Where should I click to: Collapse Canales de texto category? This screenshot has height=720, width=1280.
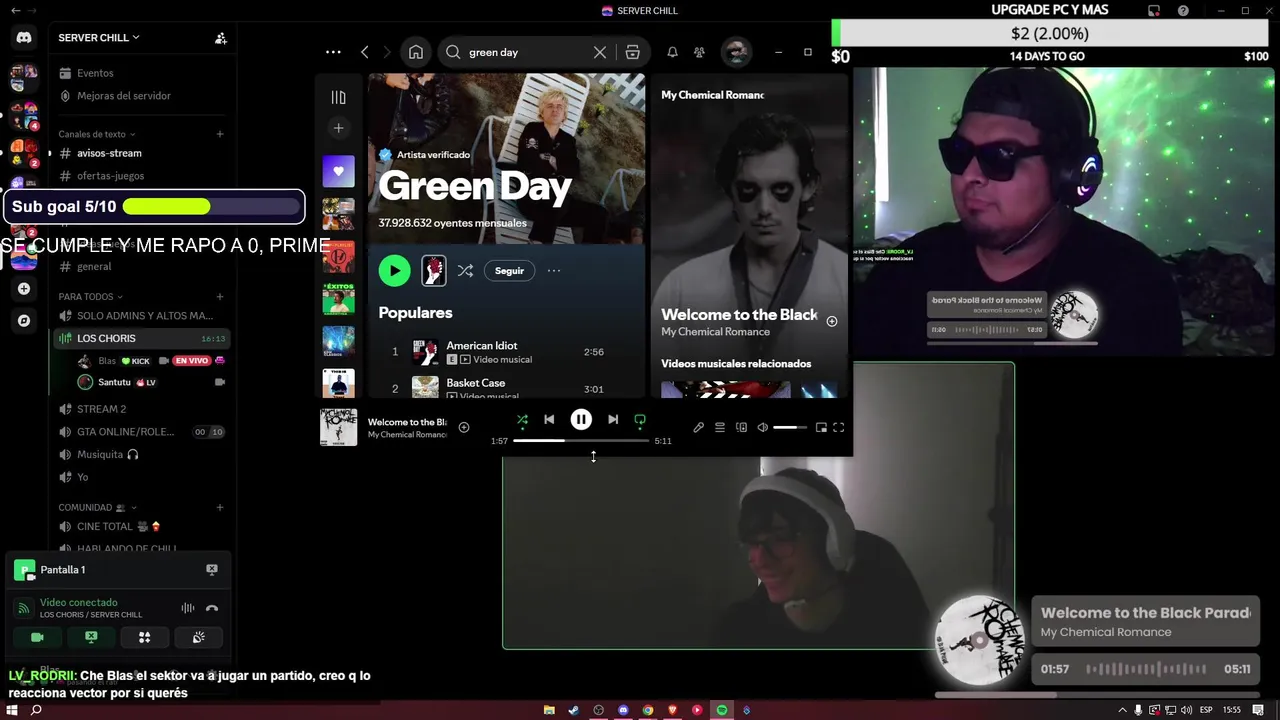97,134
